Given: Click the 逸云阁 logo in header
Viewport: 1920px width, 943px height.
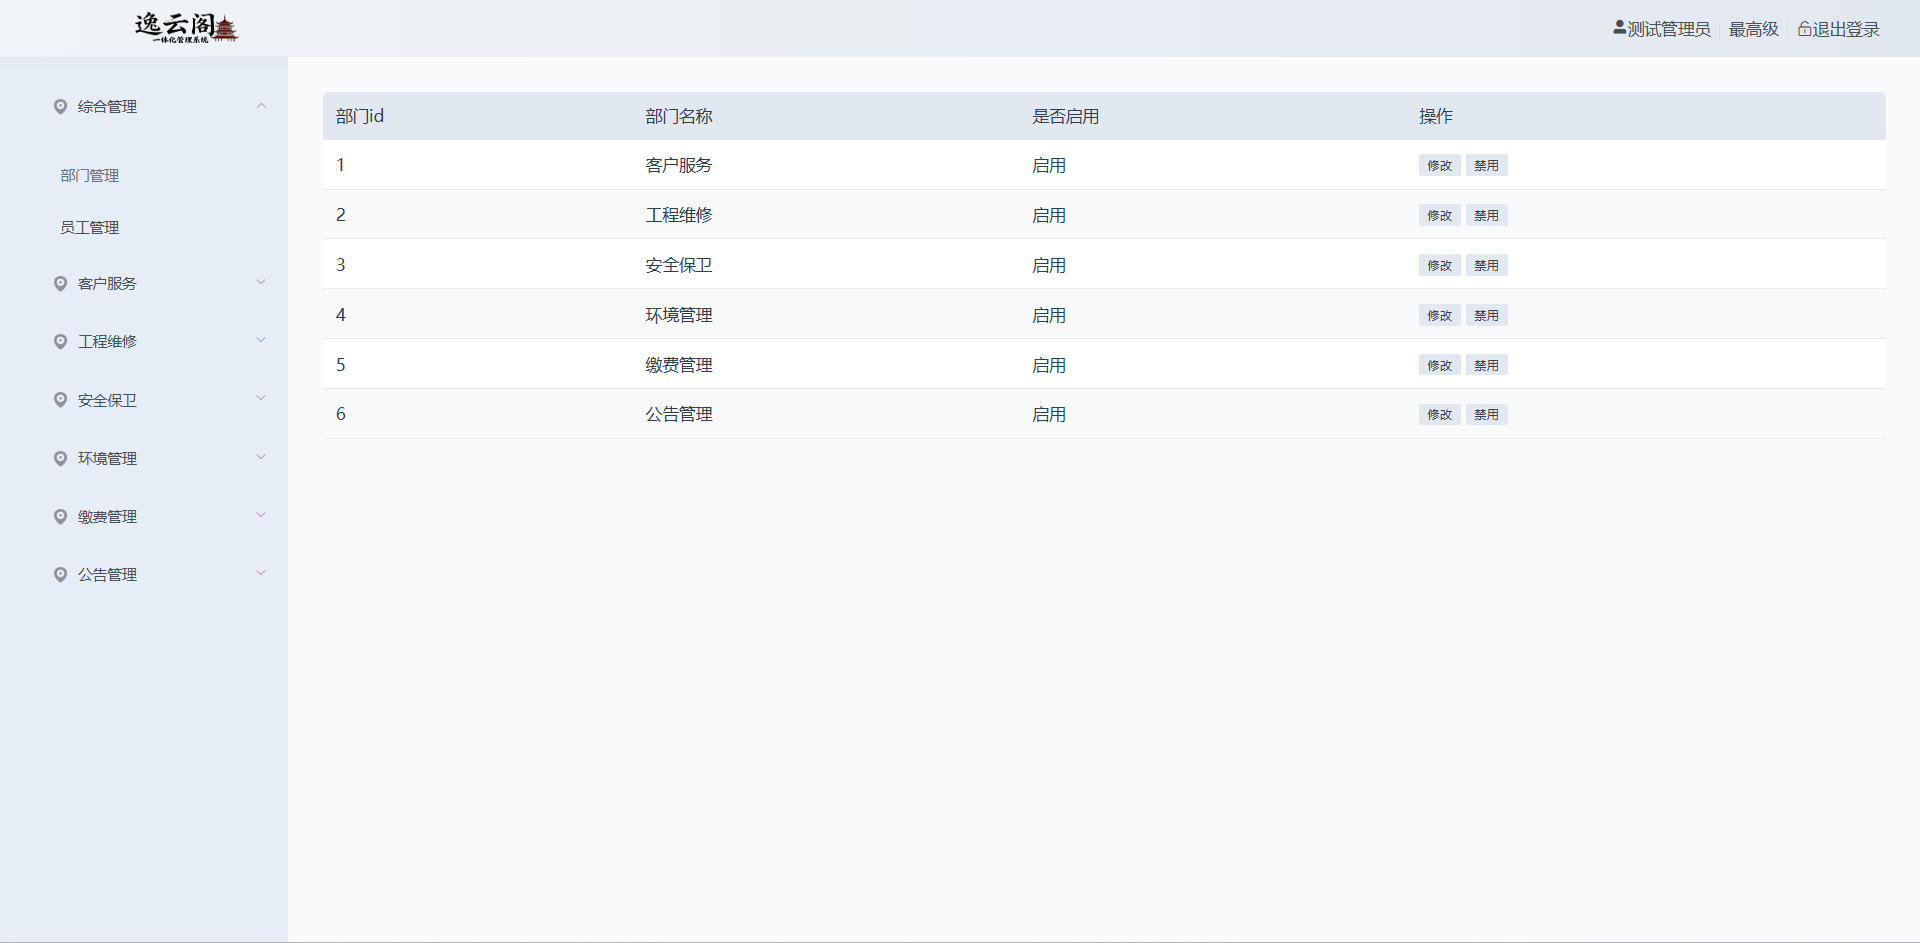Looking at the screenshot, I should [x=186, y=28].
